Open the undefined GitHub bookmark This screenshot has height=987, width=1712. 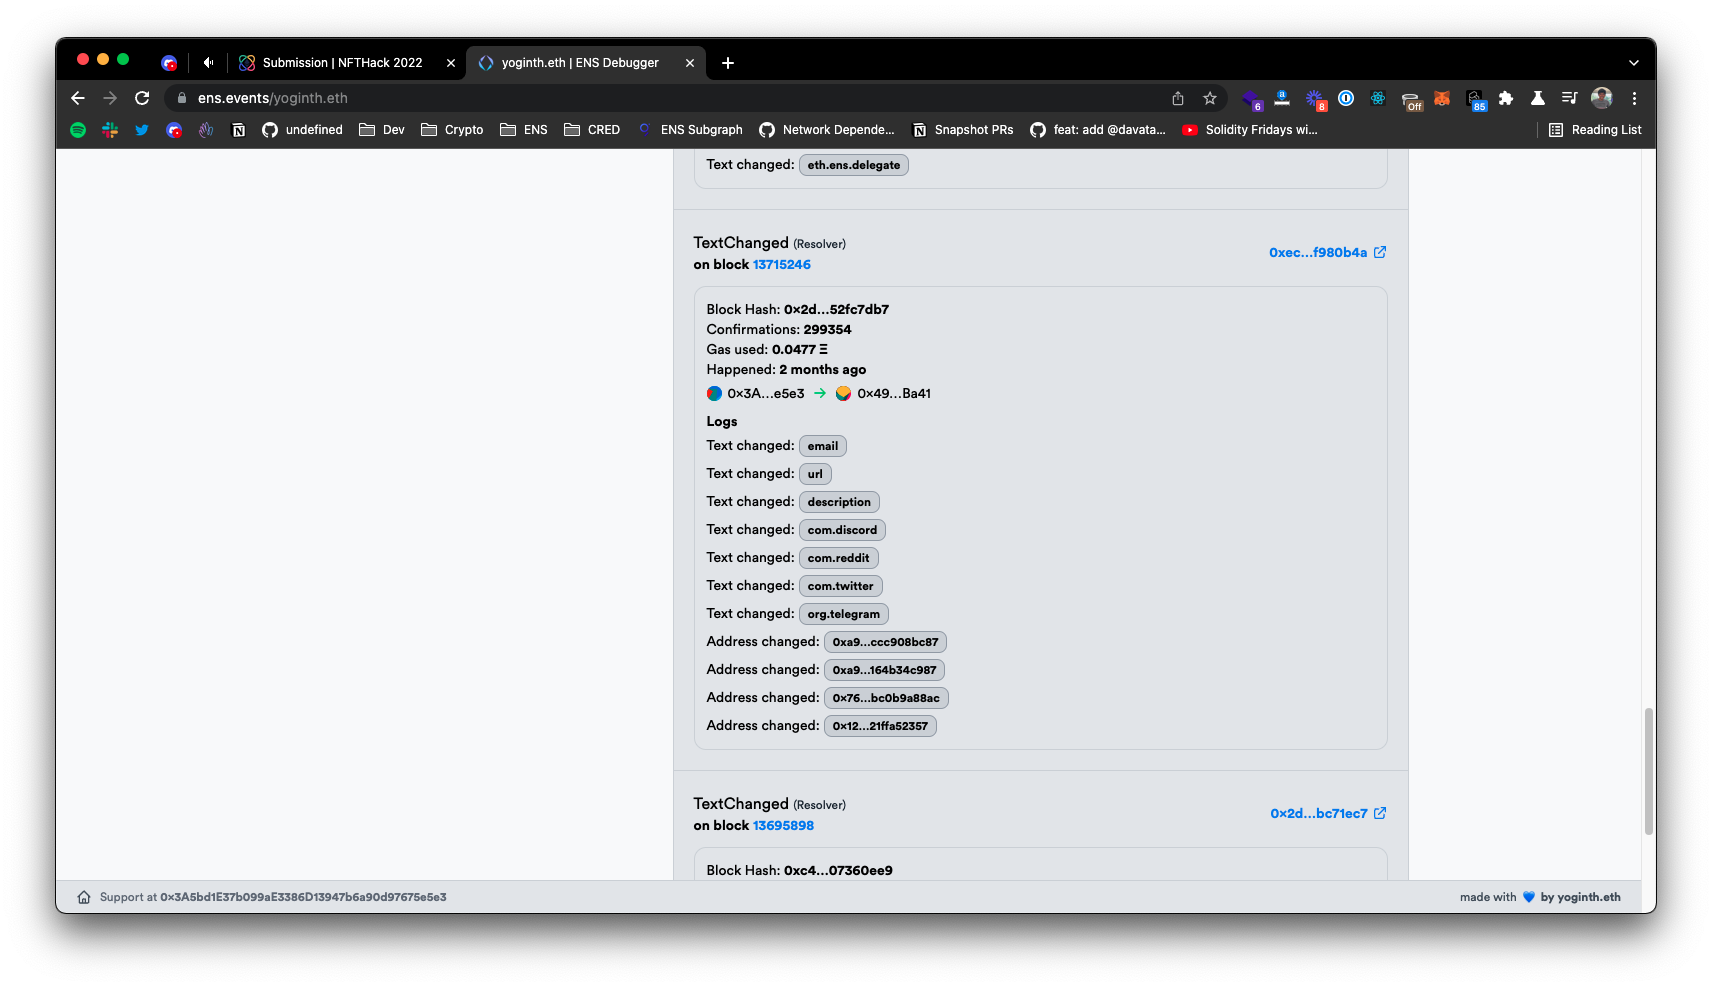[302, 130]
